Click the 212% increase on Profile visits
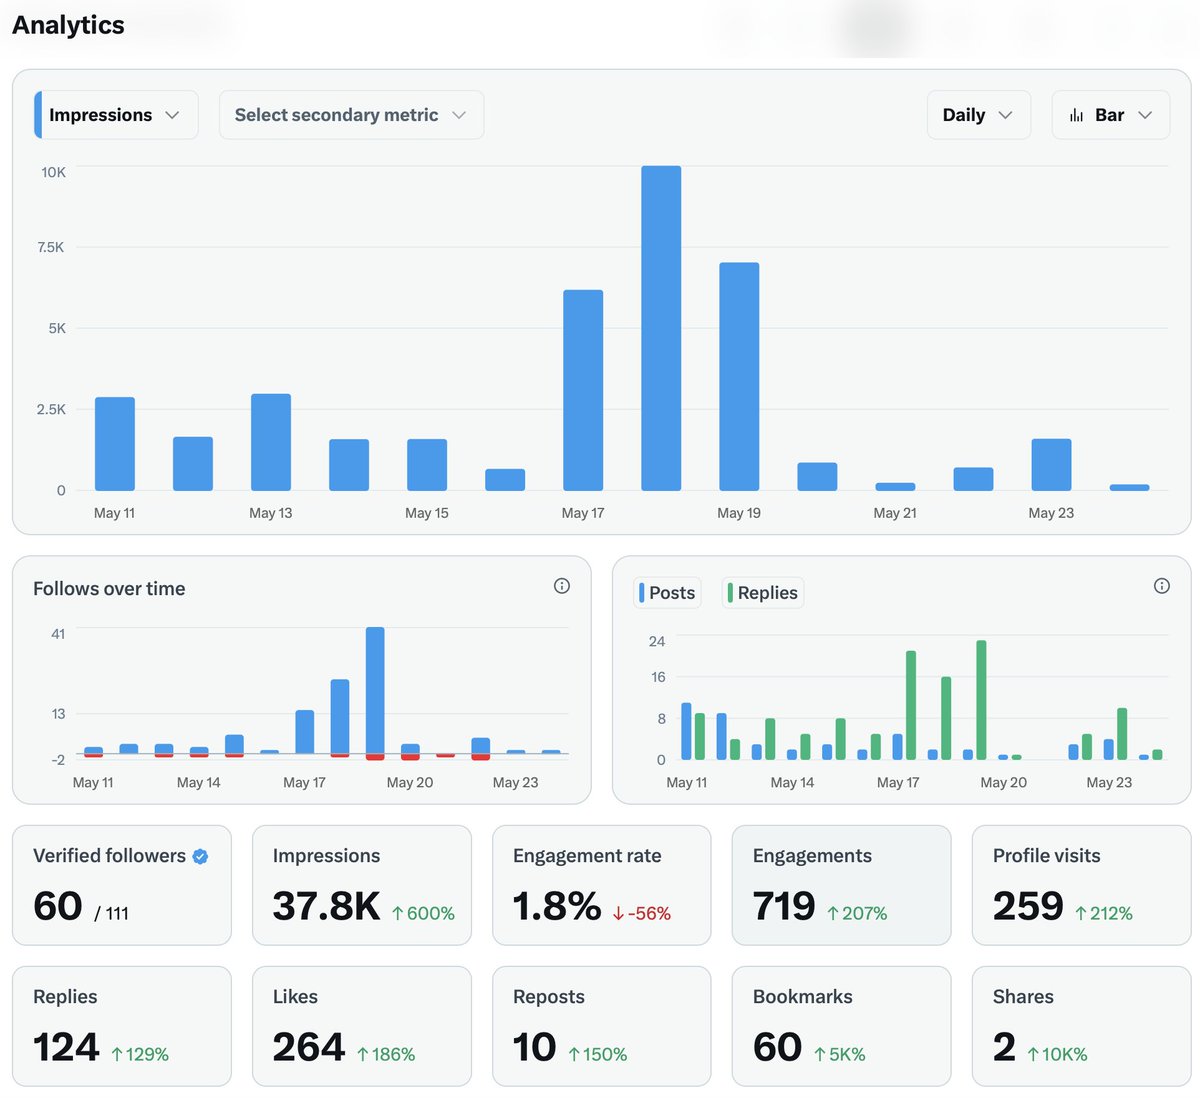Image resolution: width=1200 pixels, height=1098 pixels. click(1104, 913)
